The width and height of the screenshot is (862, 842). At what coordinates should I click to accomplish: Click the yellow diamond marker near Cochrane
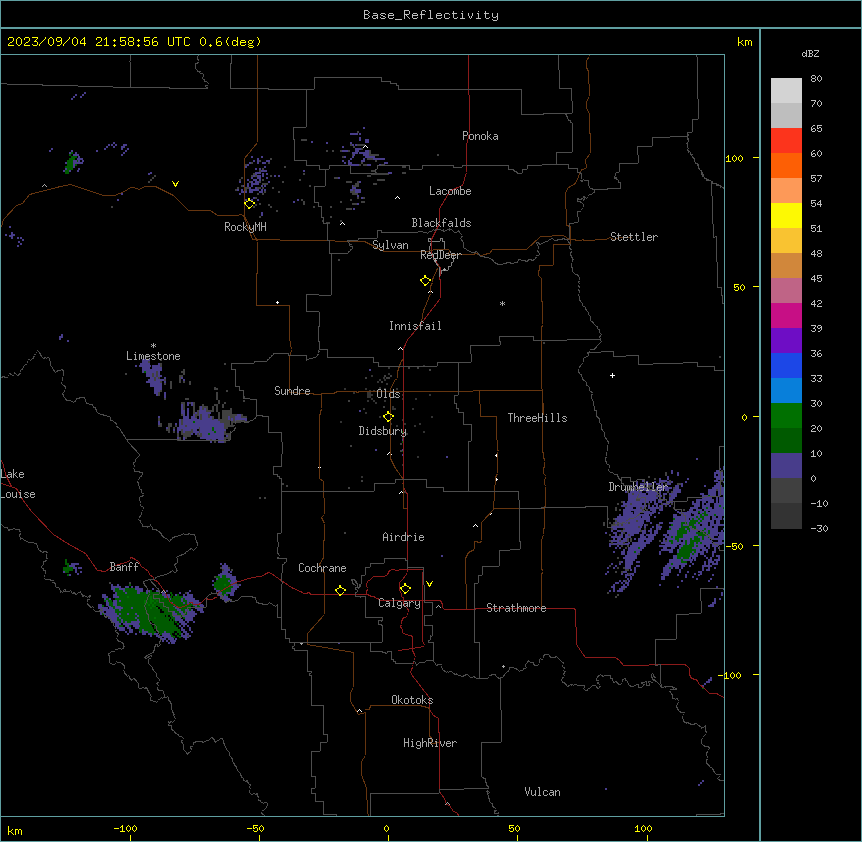point(340,590)
